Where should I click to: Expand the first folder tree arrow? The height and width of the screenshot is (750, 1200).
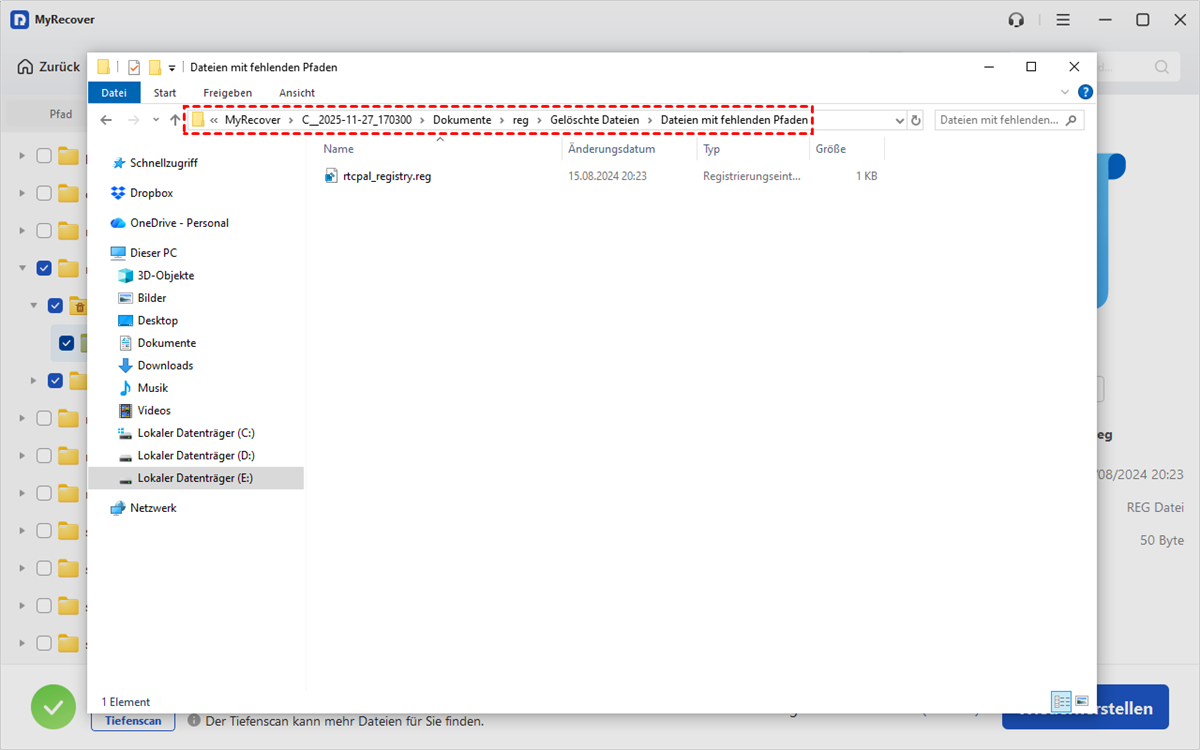23,156
